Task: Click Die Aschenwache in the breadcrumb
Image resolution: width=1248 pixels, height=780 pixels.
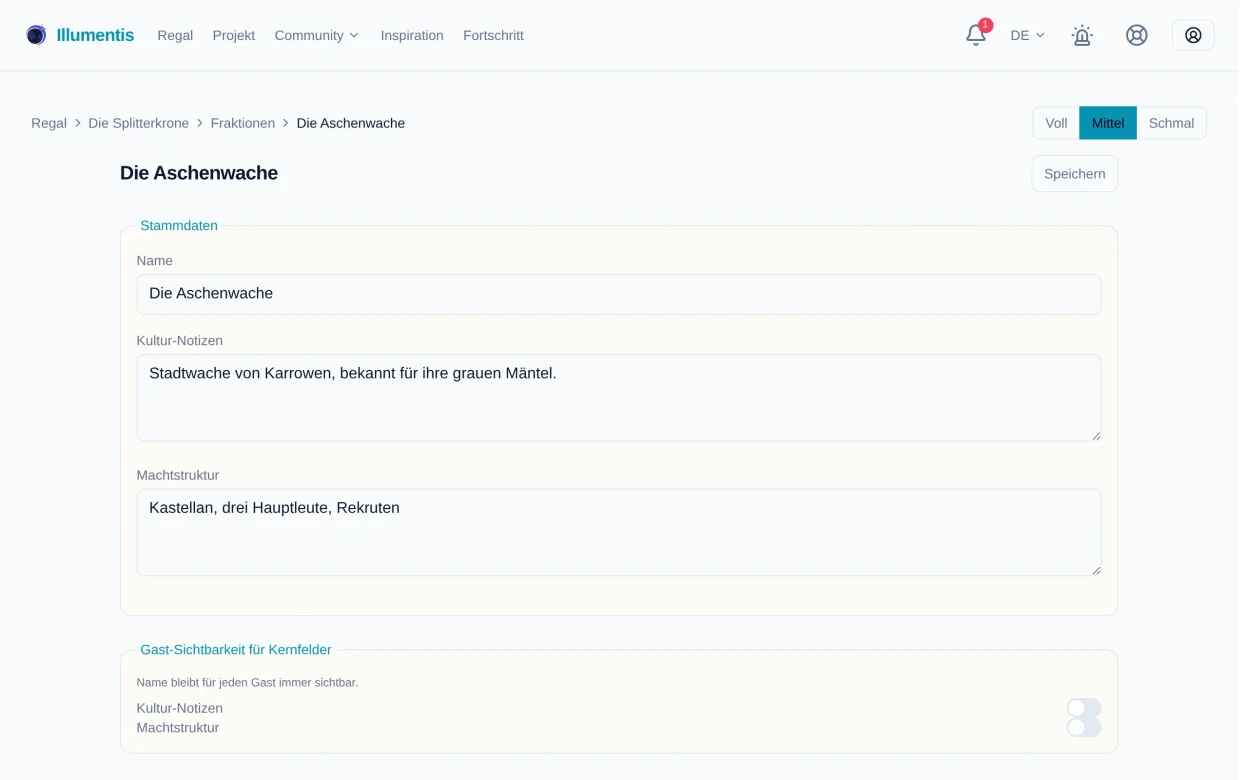Action: (351, 123)
